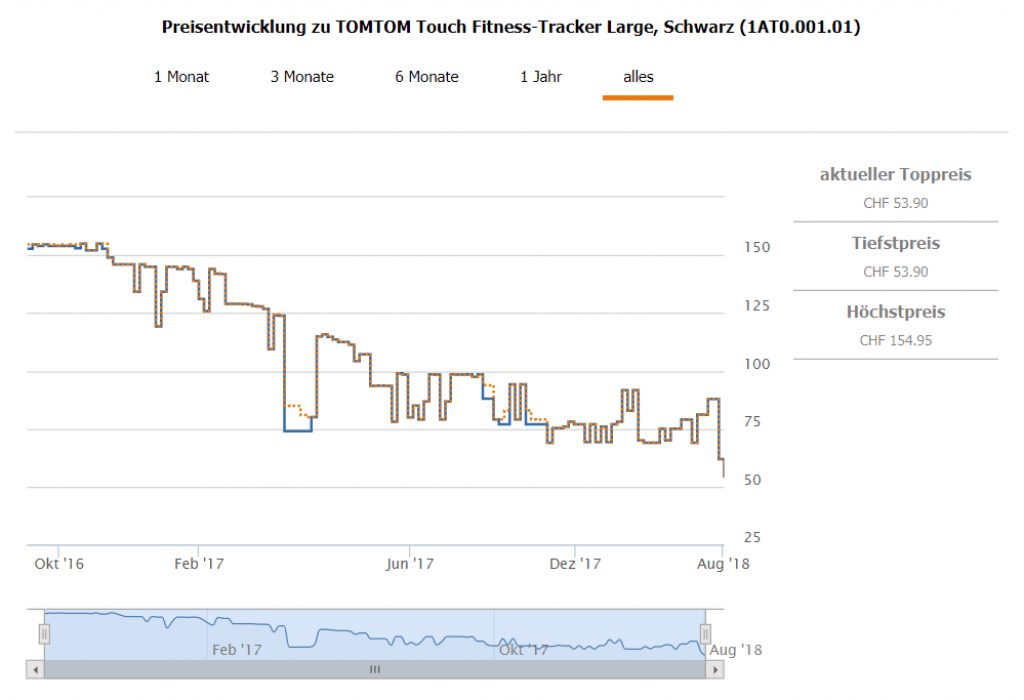Click the Okt '16 x-axis label

59,564
